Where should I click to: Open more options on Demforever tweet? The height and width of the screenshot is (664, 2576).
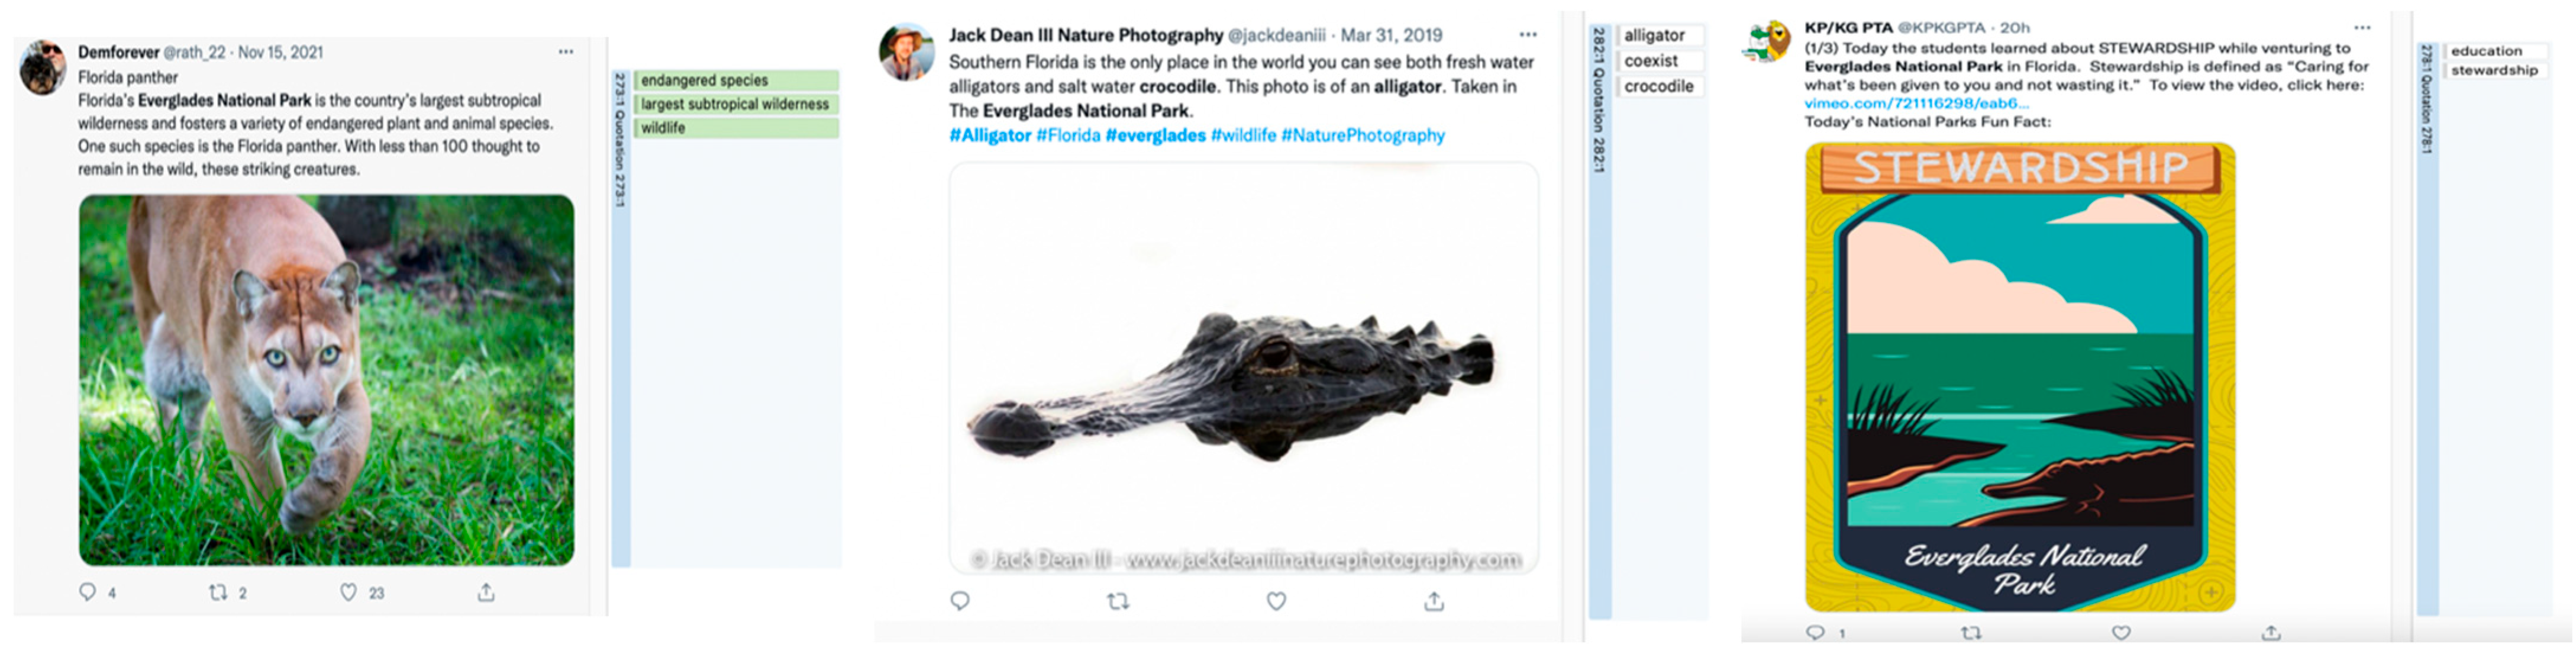[x=566, y=52]
